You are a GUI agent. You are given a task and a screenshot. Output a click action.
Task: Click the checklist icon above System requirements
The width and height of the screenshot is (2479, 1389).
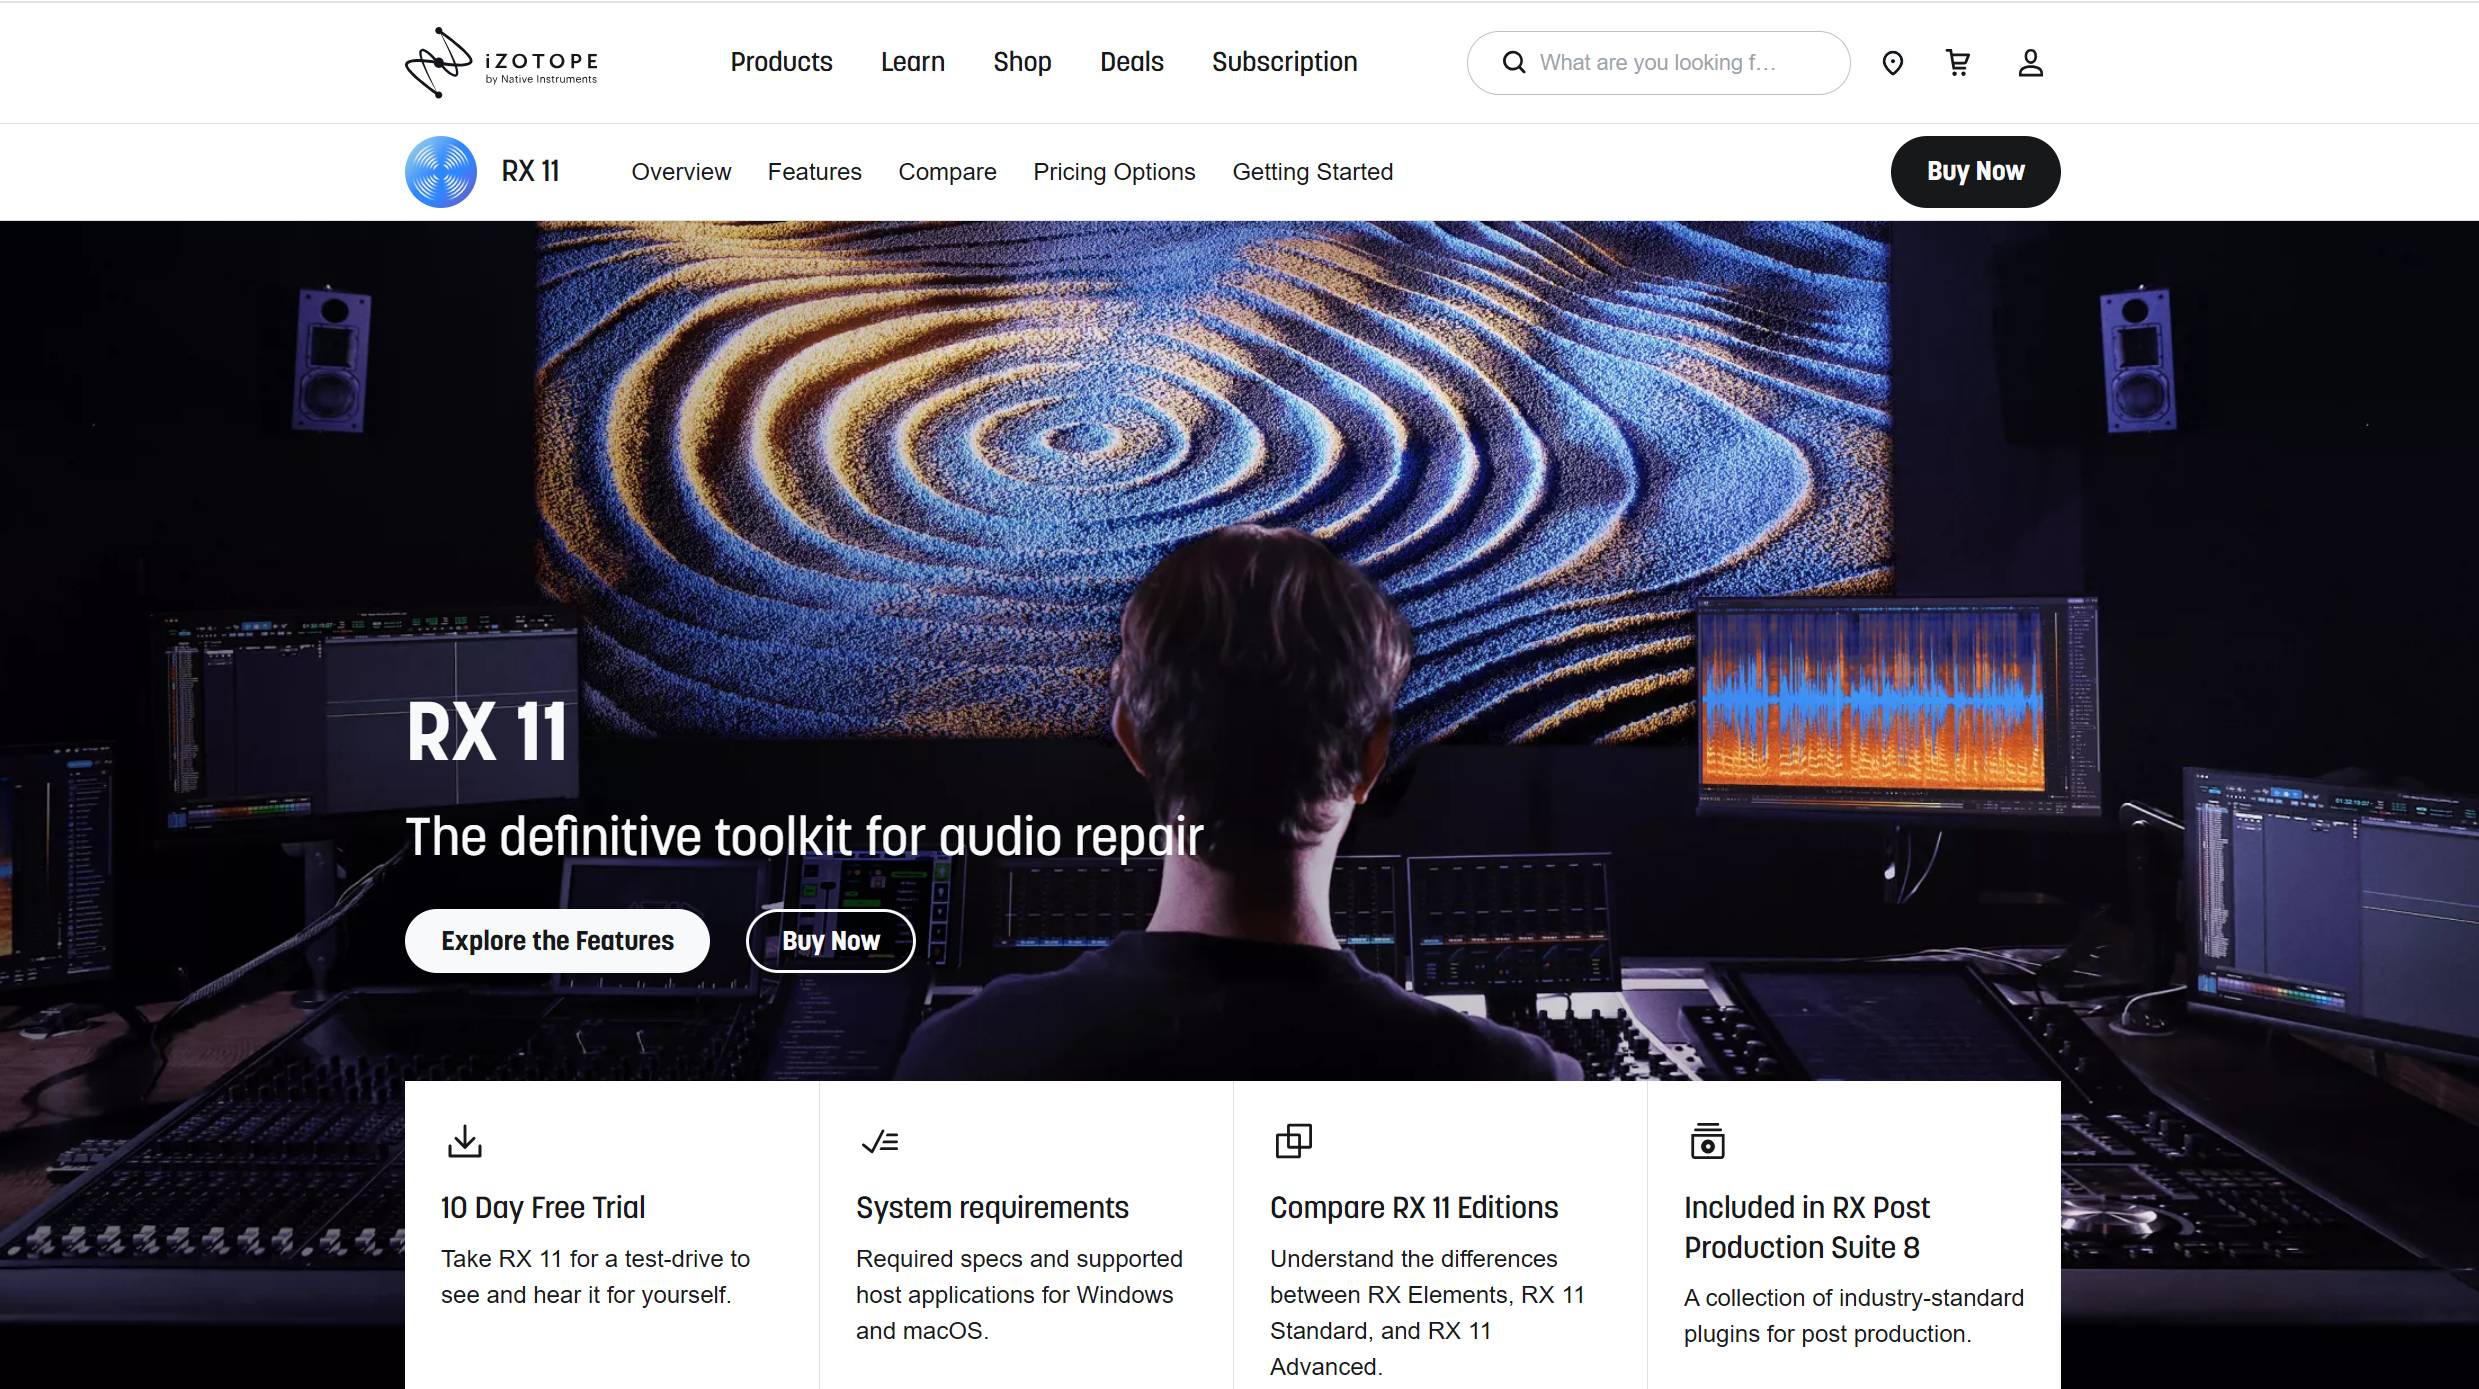[880, 1141]
